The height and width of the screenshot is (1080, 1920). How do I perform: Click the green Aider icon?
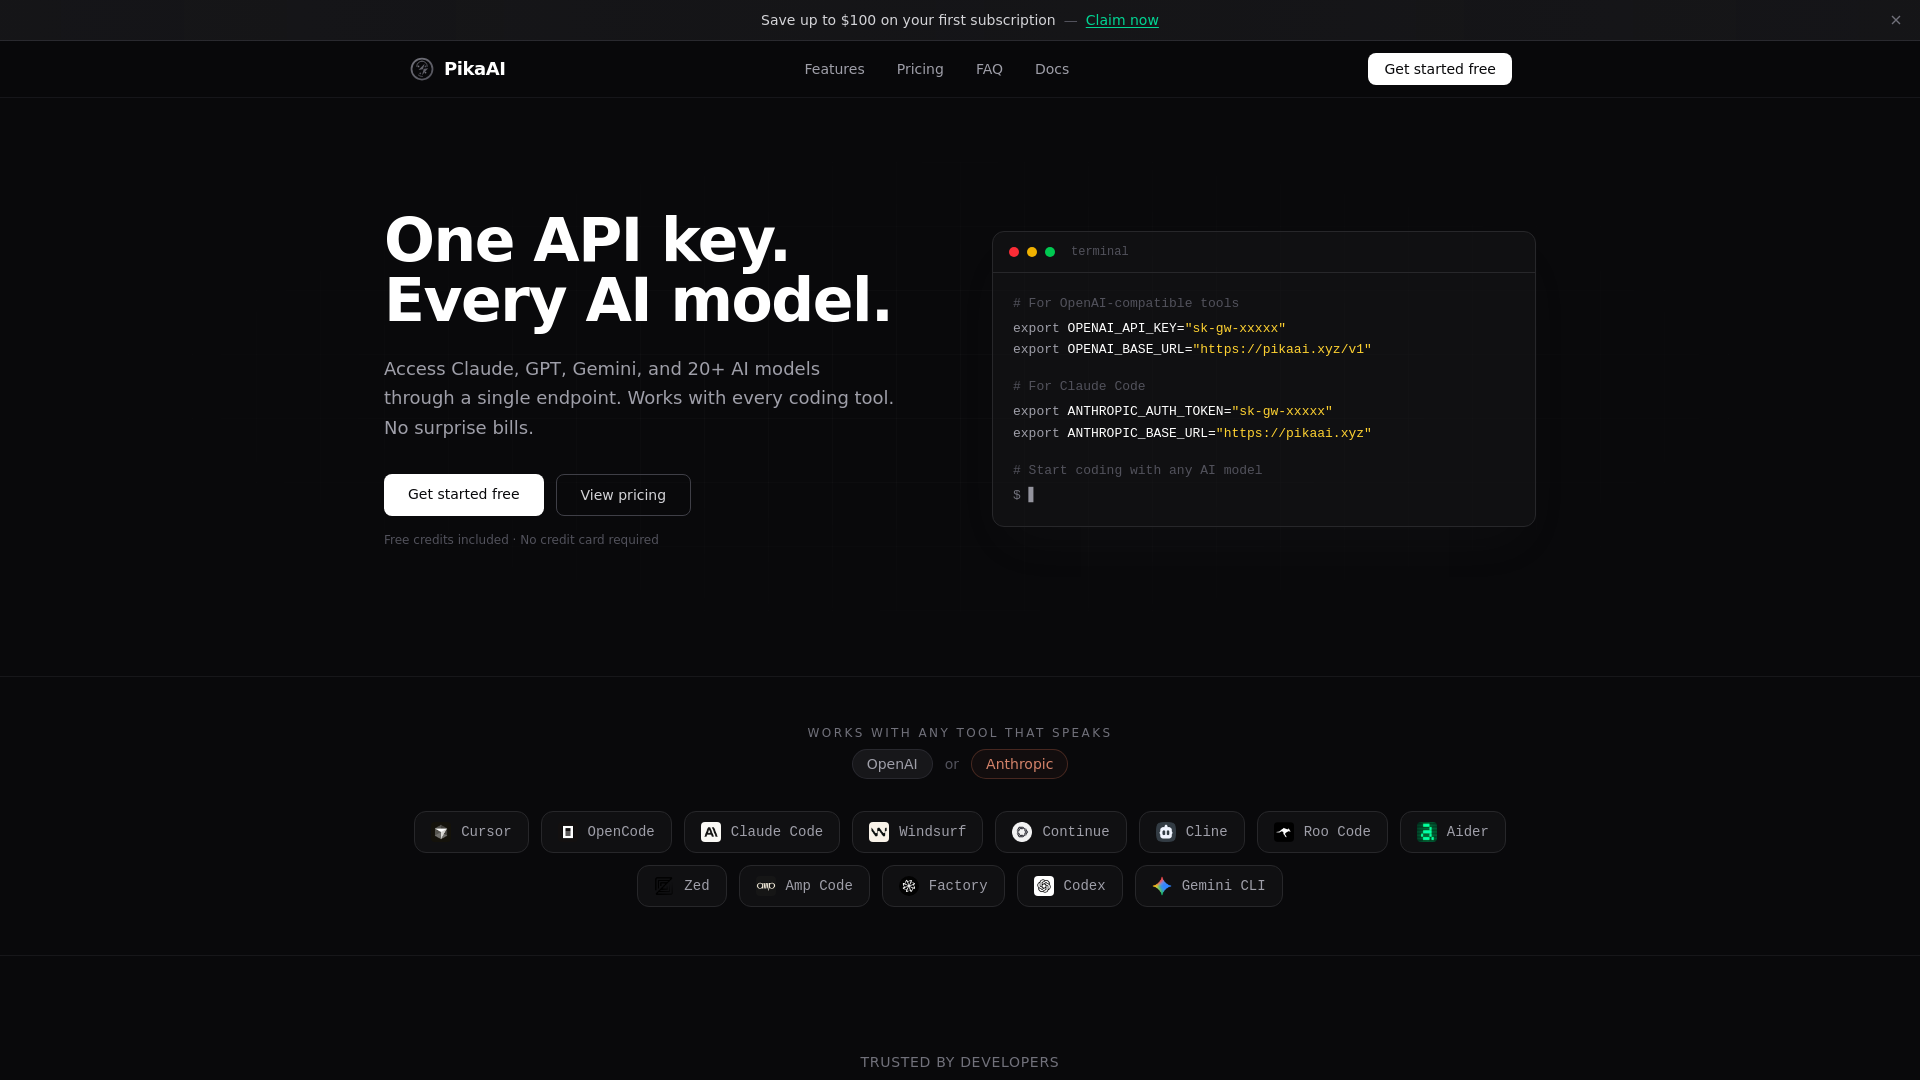(x=1427, y=832)
